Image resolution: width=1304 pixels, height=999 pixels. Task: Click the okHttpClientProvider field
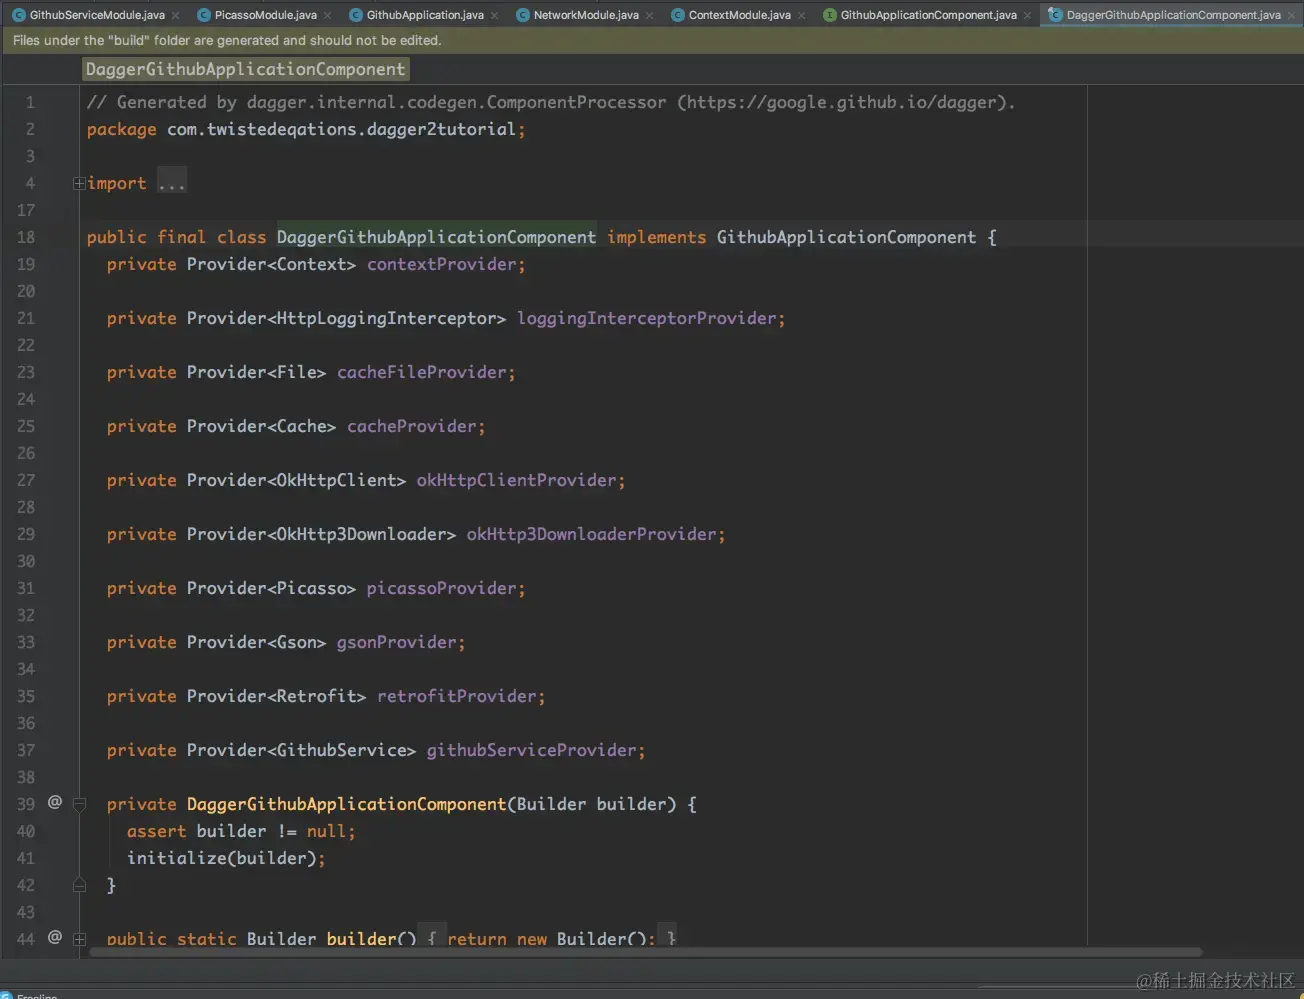click(x=516, y=480)
